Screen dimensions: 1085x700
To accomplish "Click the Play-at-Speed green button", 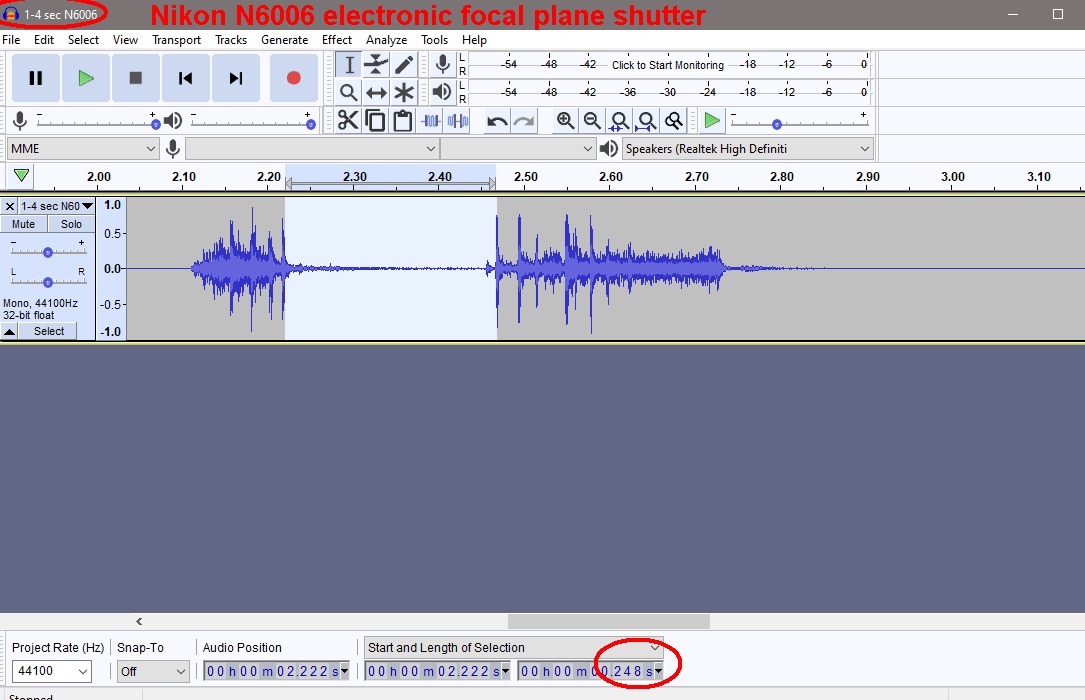I will 711,121.
